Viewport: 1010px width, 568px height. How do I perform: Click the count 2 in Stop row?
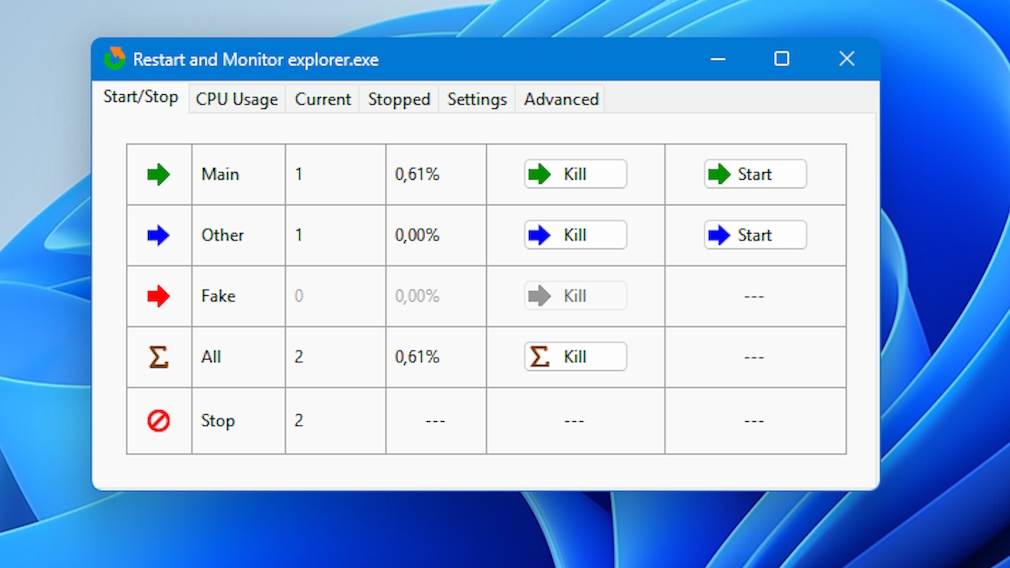[299, 421]
